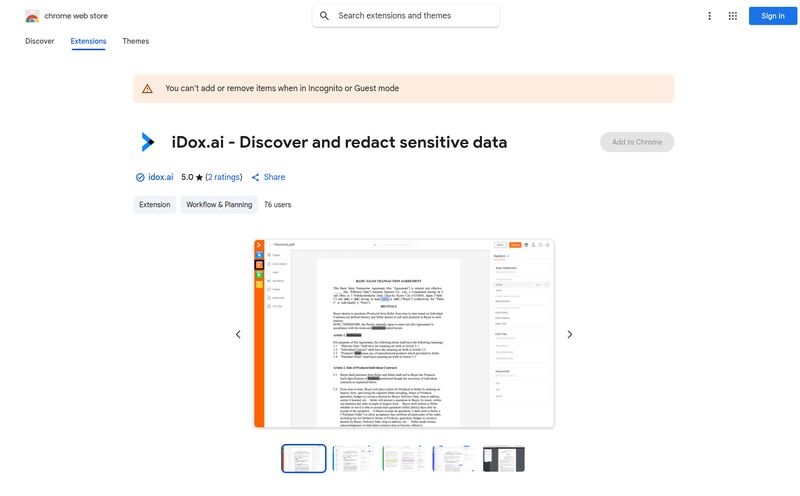The height and width of the screenshot is (496, 800).
Task: Select the fourth screenshot thumbnail
Action: point(454,458)
